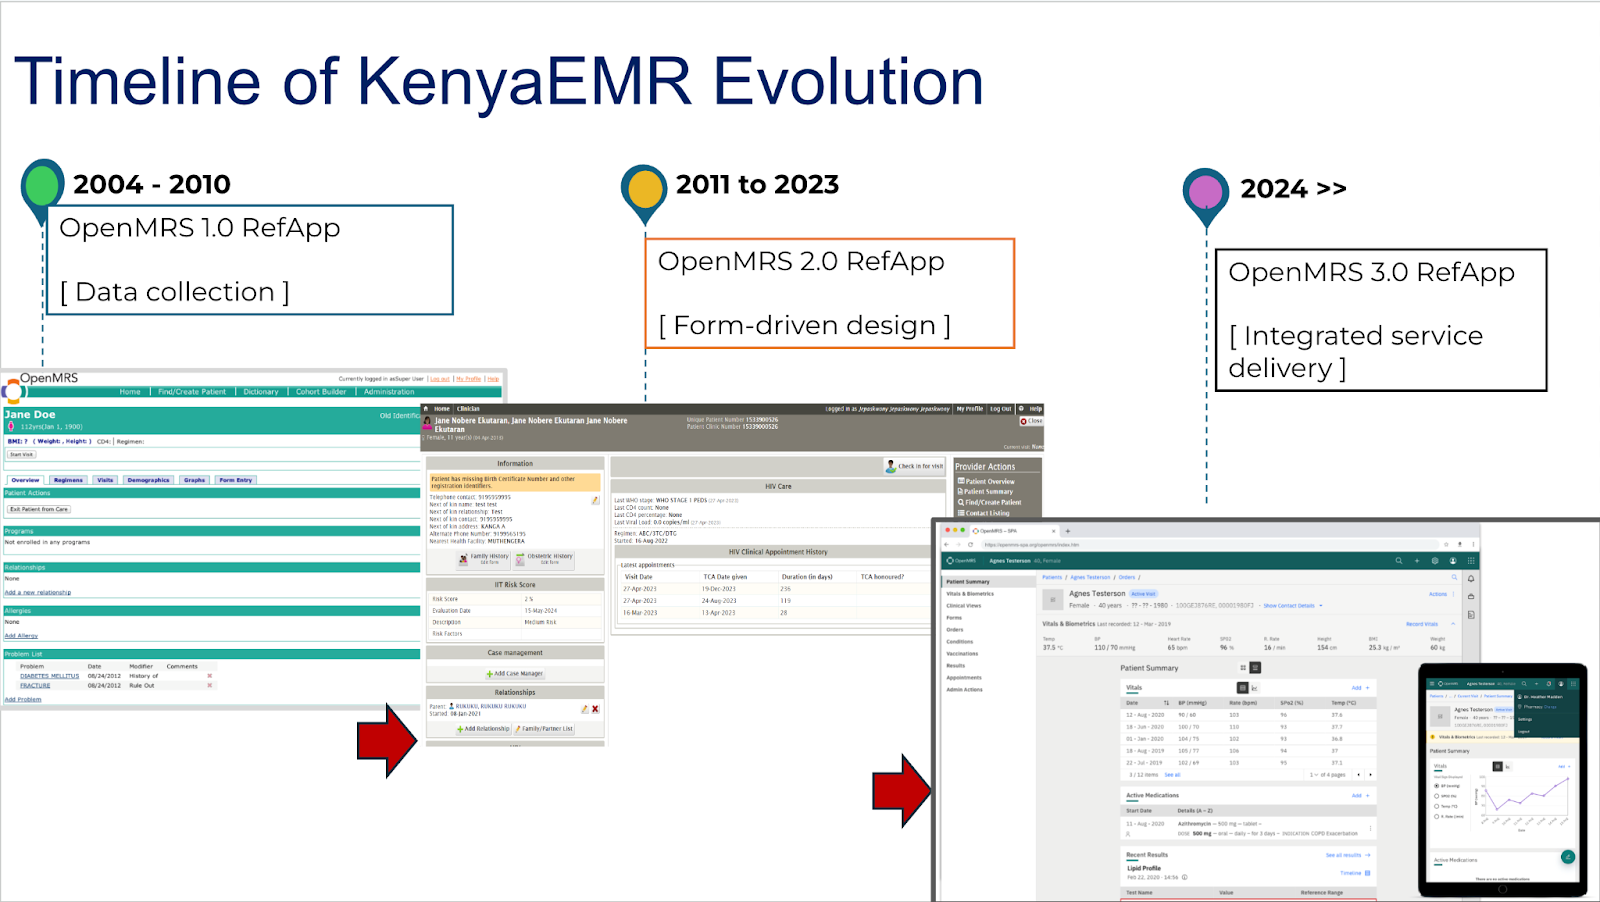1600x902 pixels.
Task: Select Vitals & Biometrics in OpenMRS 3.0 sidebar
Action: [x=970, y=594]
